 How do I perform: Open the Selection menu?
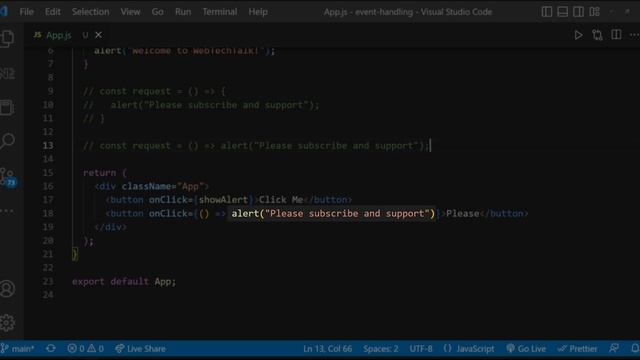pos(91,12)
